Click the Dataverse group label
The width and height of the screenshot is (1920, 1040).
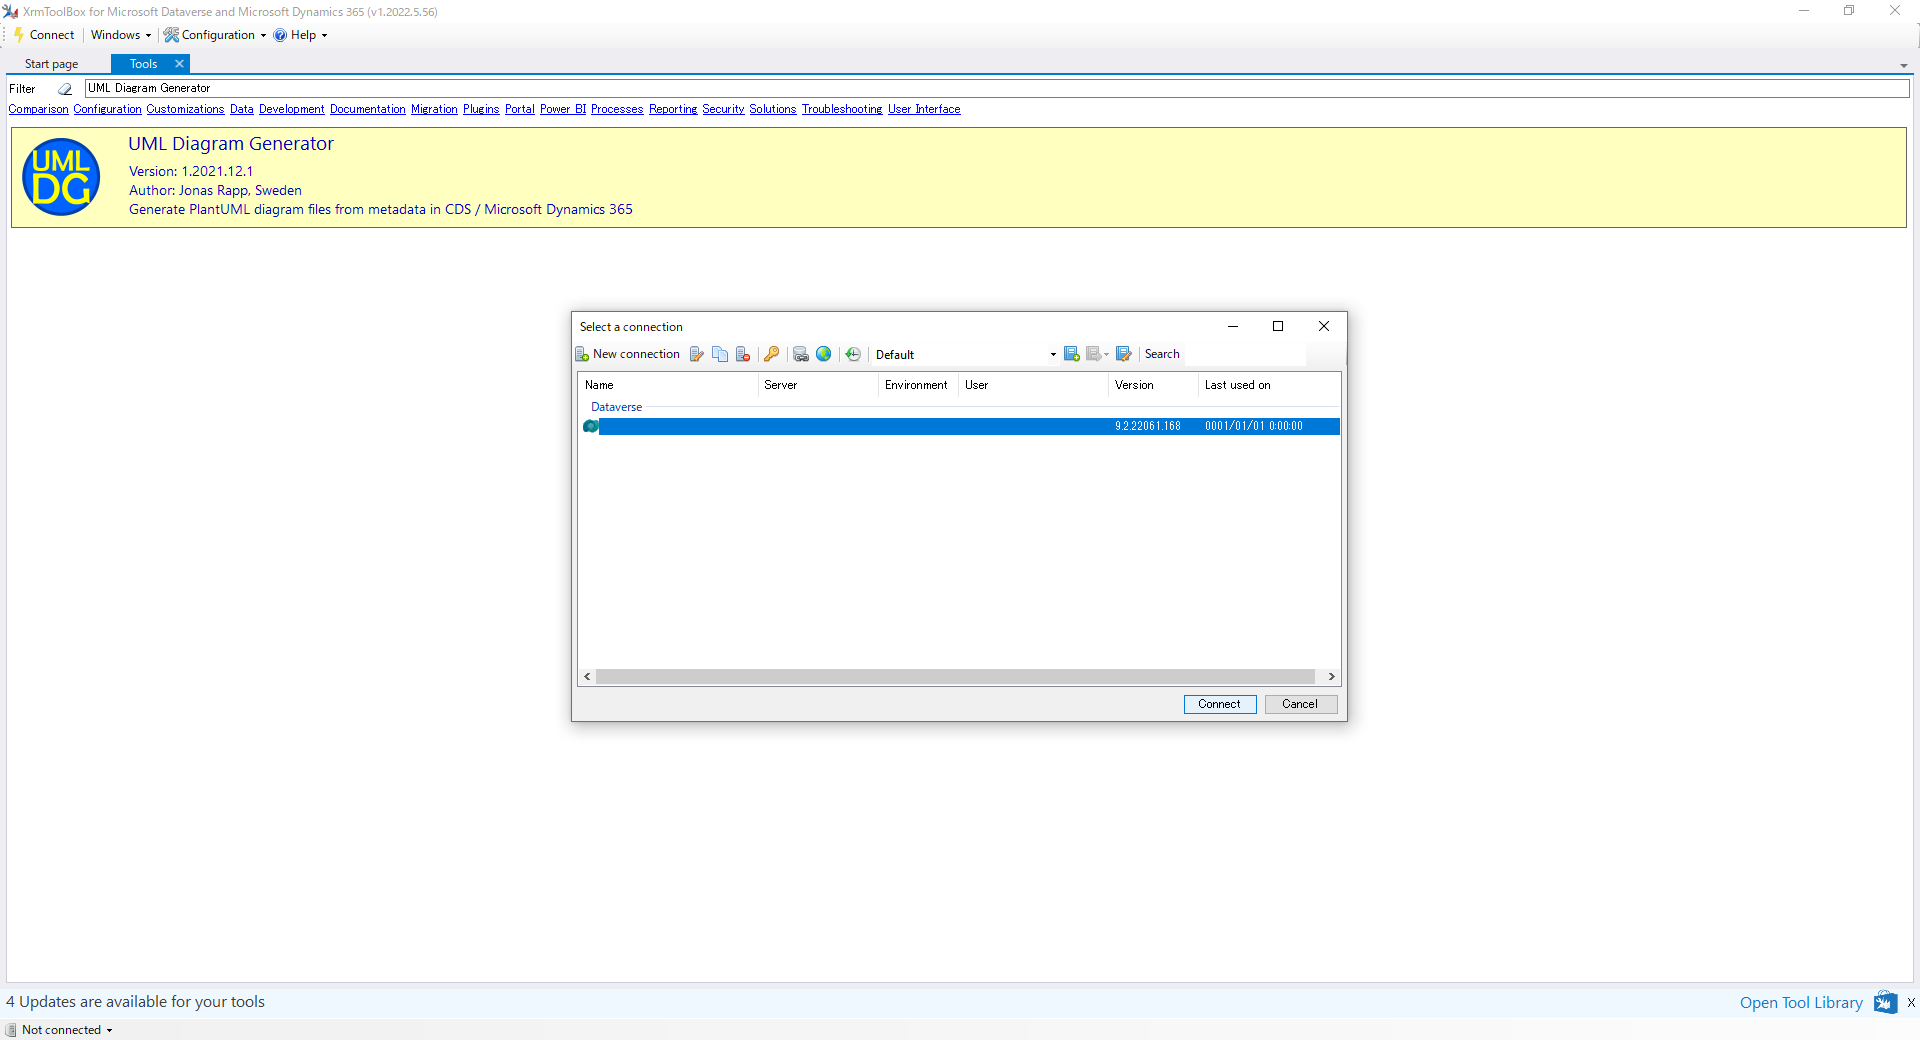[x=616, y=407]
